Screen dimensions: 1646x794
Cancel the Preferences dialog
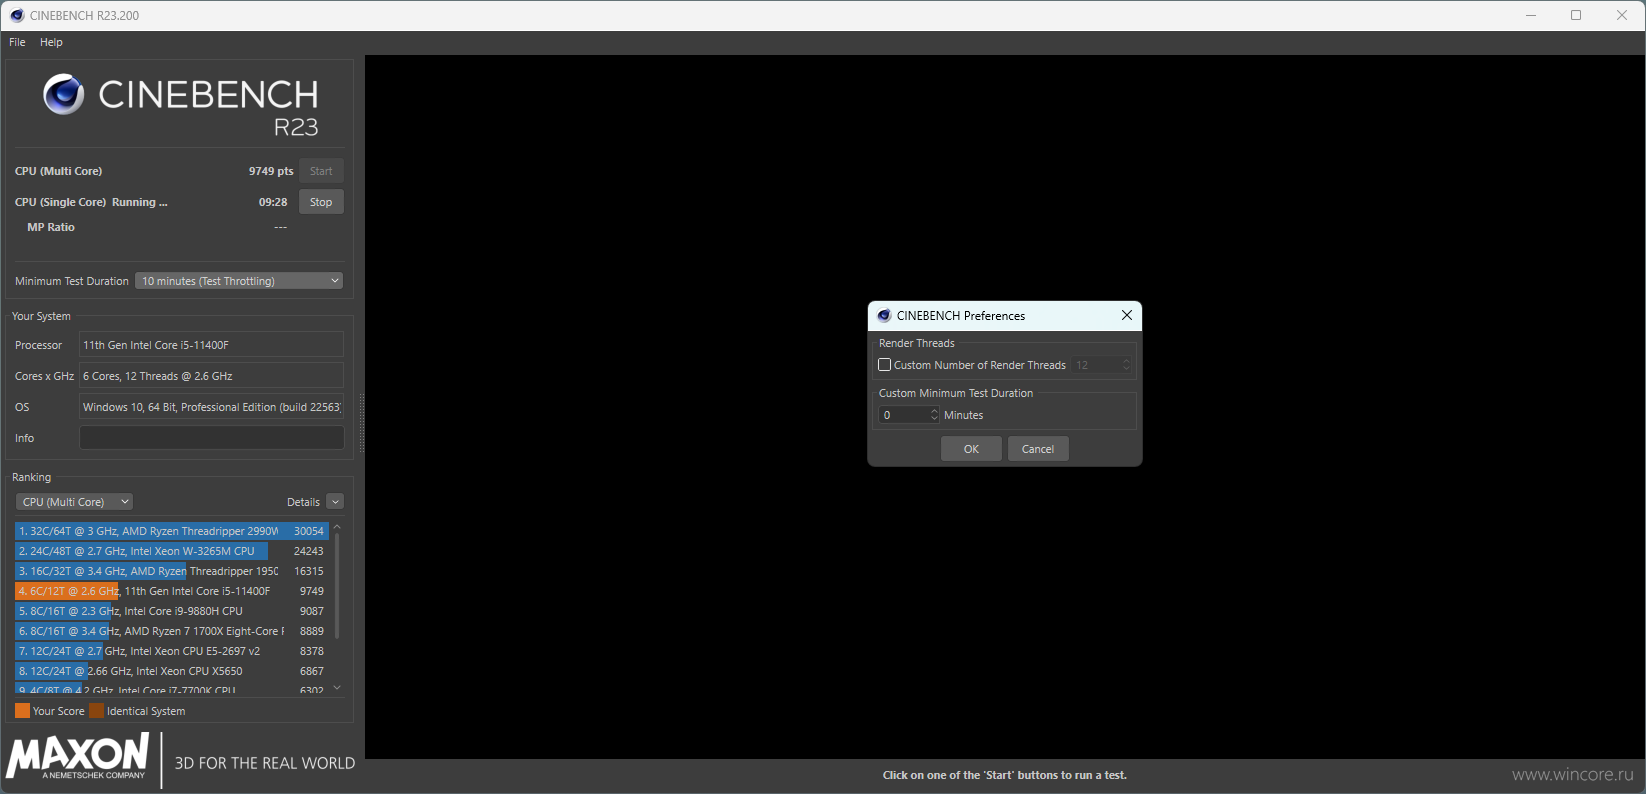point(1038,449)
